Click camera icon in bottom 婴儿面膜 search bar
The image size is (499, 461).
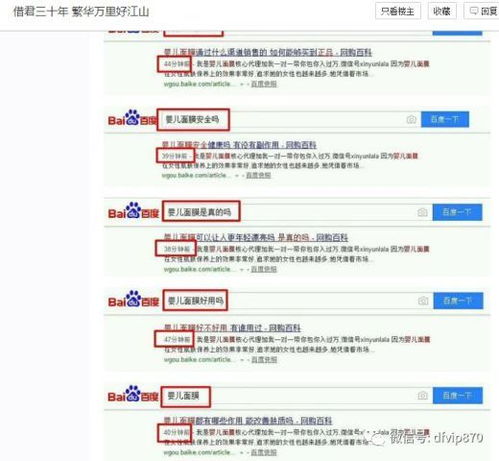pos(422,395)
